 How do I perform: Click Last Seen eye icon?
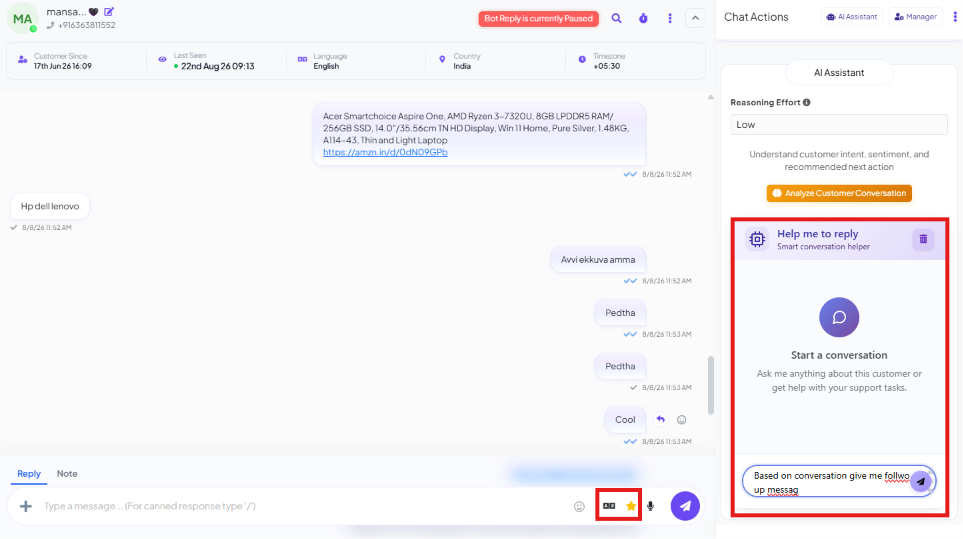pyautogui.click(x=162, y=60)
